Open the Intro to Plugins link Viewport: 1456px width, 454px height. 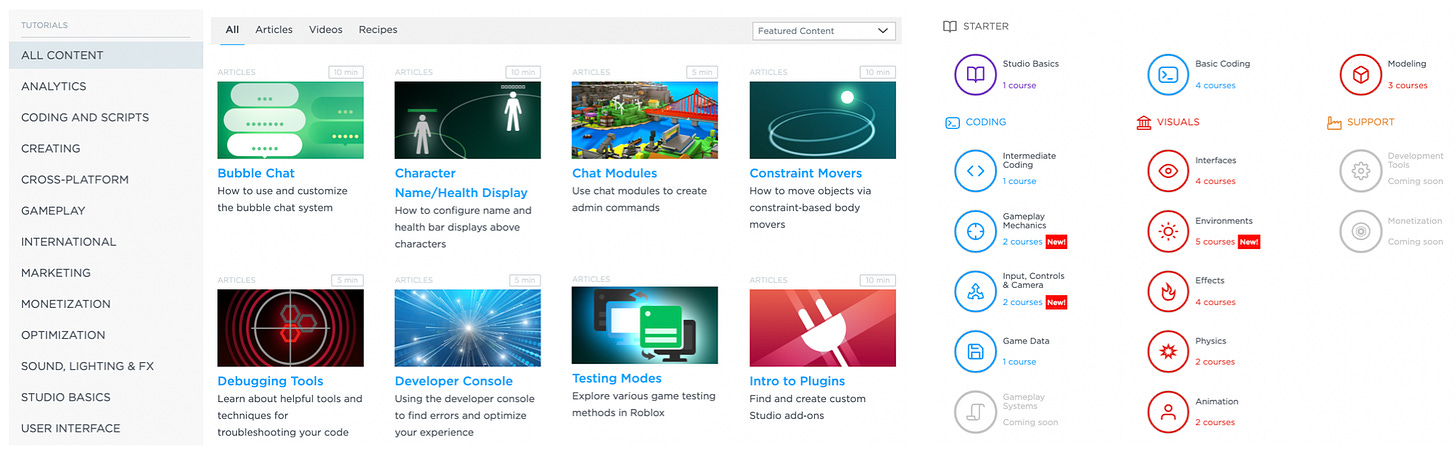point(797,381)
